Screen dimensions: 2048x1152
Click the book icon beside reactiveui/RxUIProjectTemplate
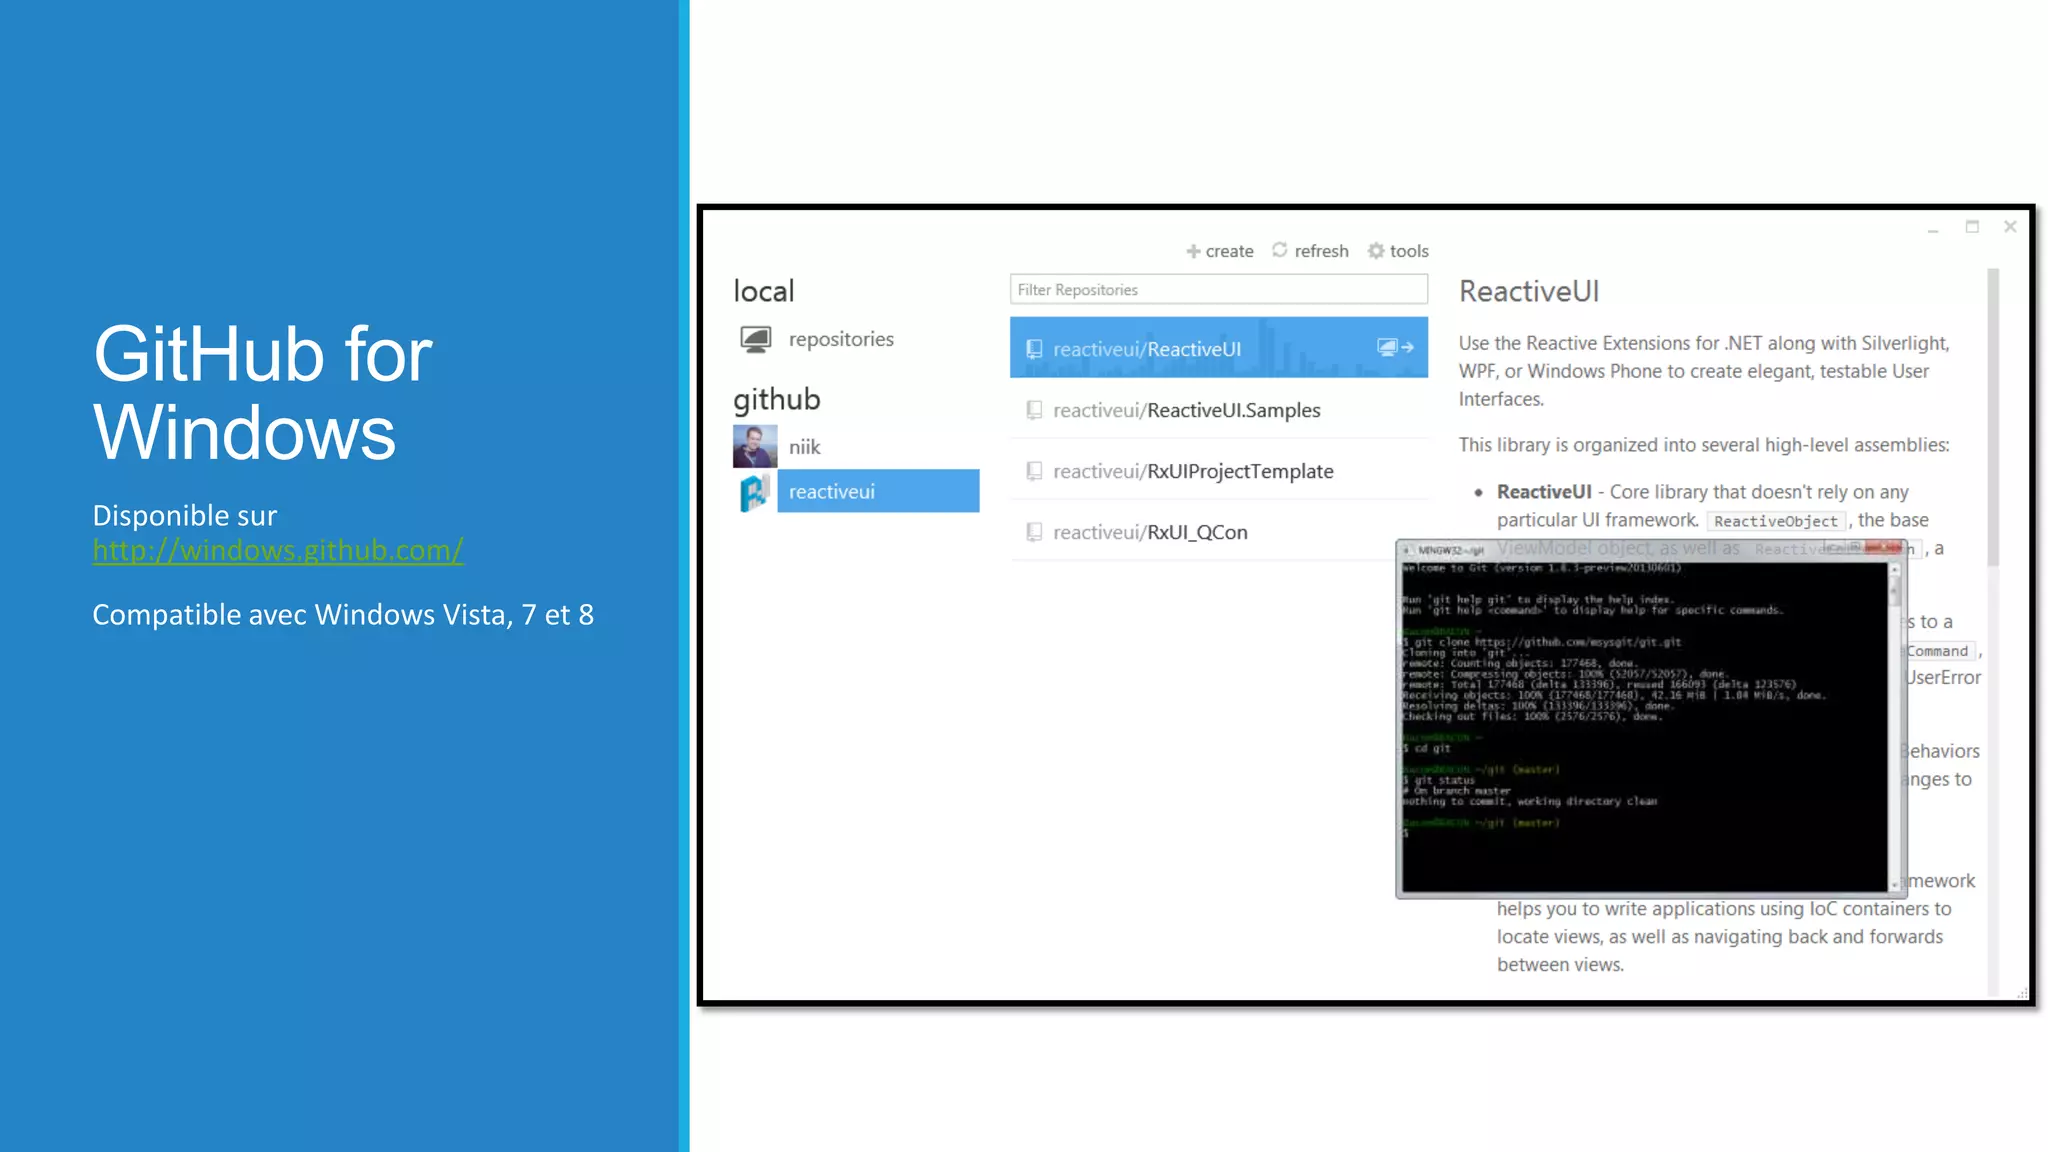(1034, 471)
